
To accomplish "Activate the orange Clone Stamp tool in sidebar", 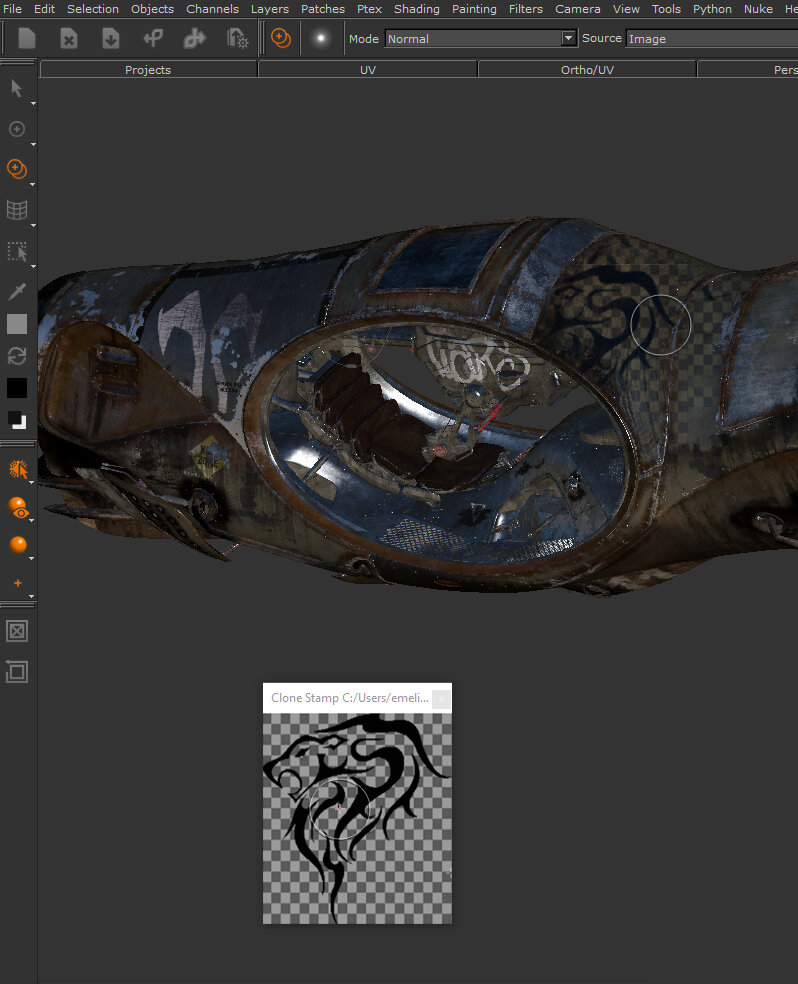I will [17, 169].
